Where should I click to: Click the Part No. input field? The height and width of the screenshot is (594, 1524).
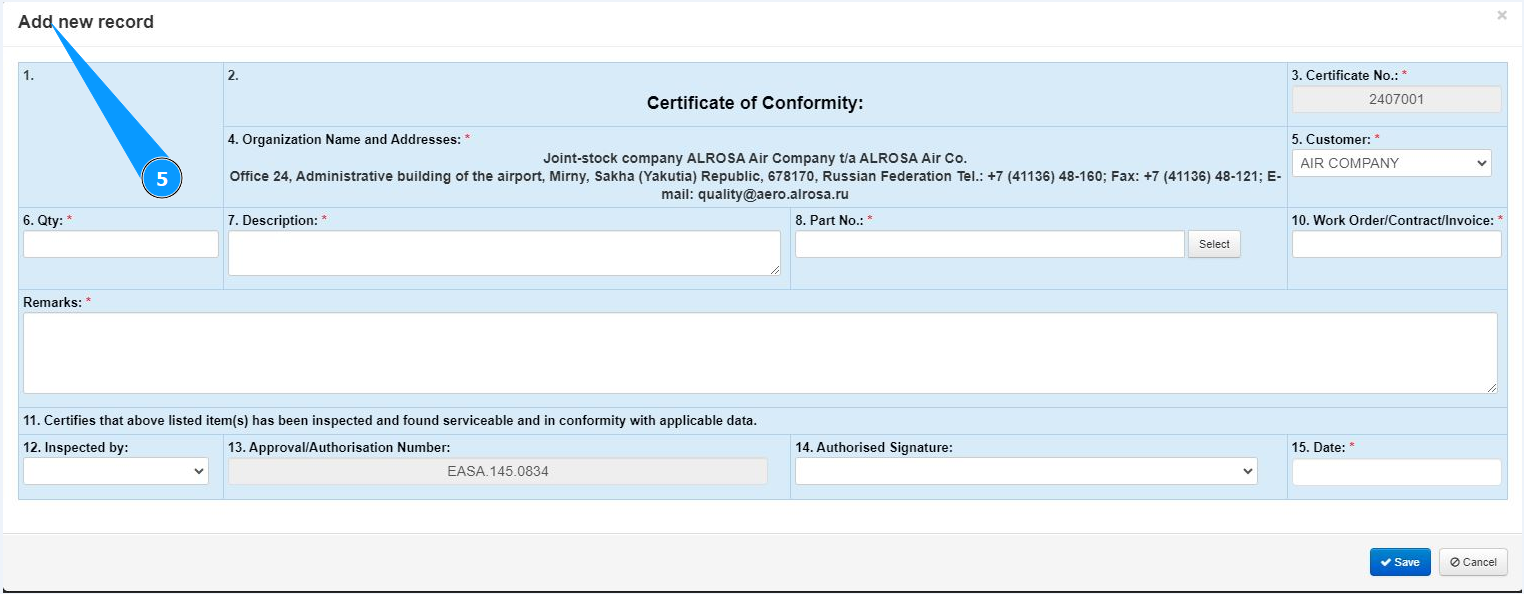989,244
